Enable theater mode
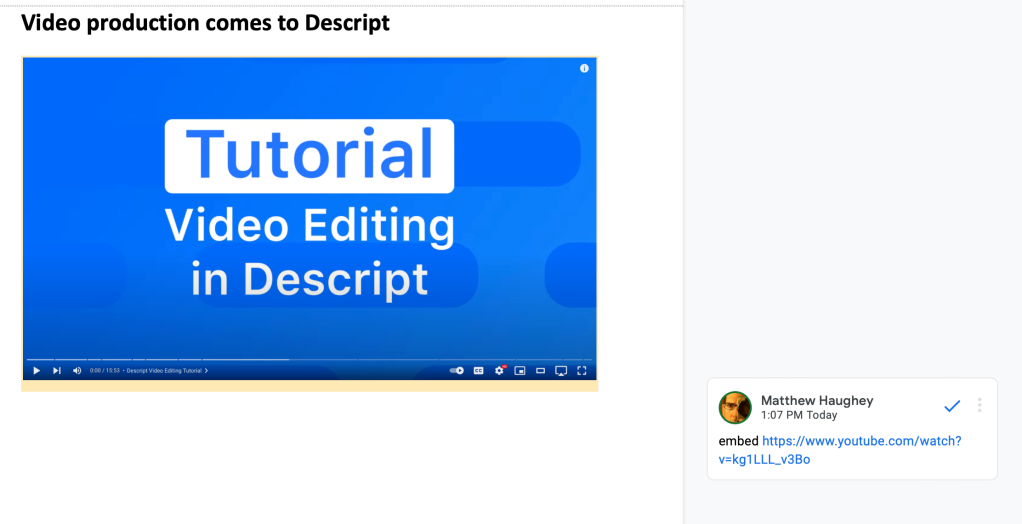Image resolution: width=1022 pixels, height=524 pixels. click(x=540, y=370)
